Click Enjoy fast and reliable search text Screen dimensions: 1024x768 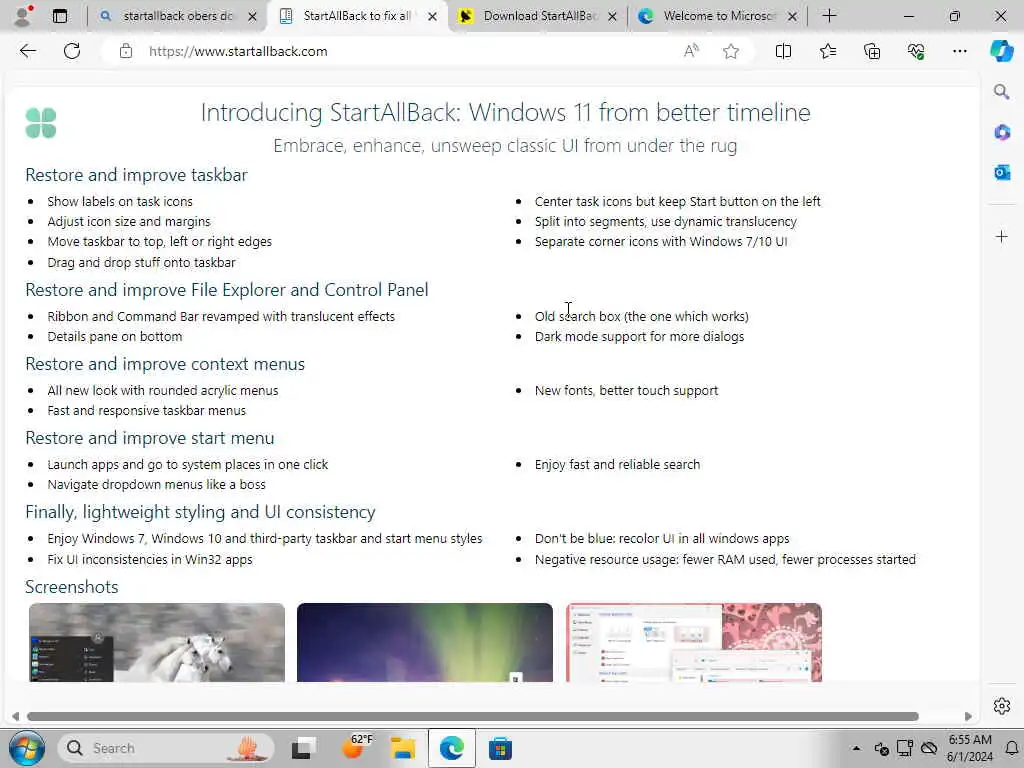[x=617, y=464]
